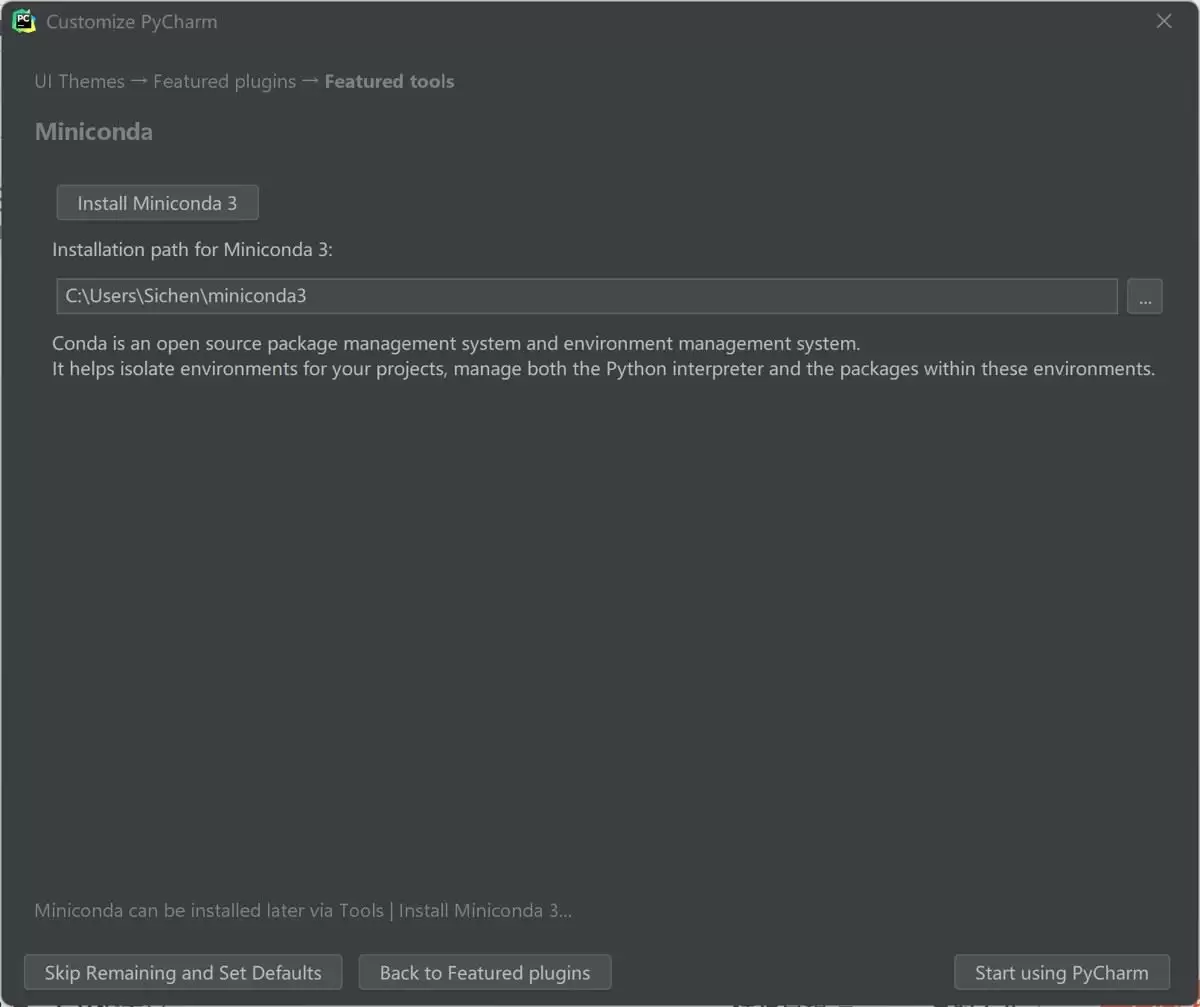
Task: Focus the Miniconda installation path field
Action: point(587,296)
